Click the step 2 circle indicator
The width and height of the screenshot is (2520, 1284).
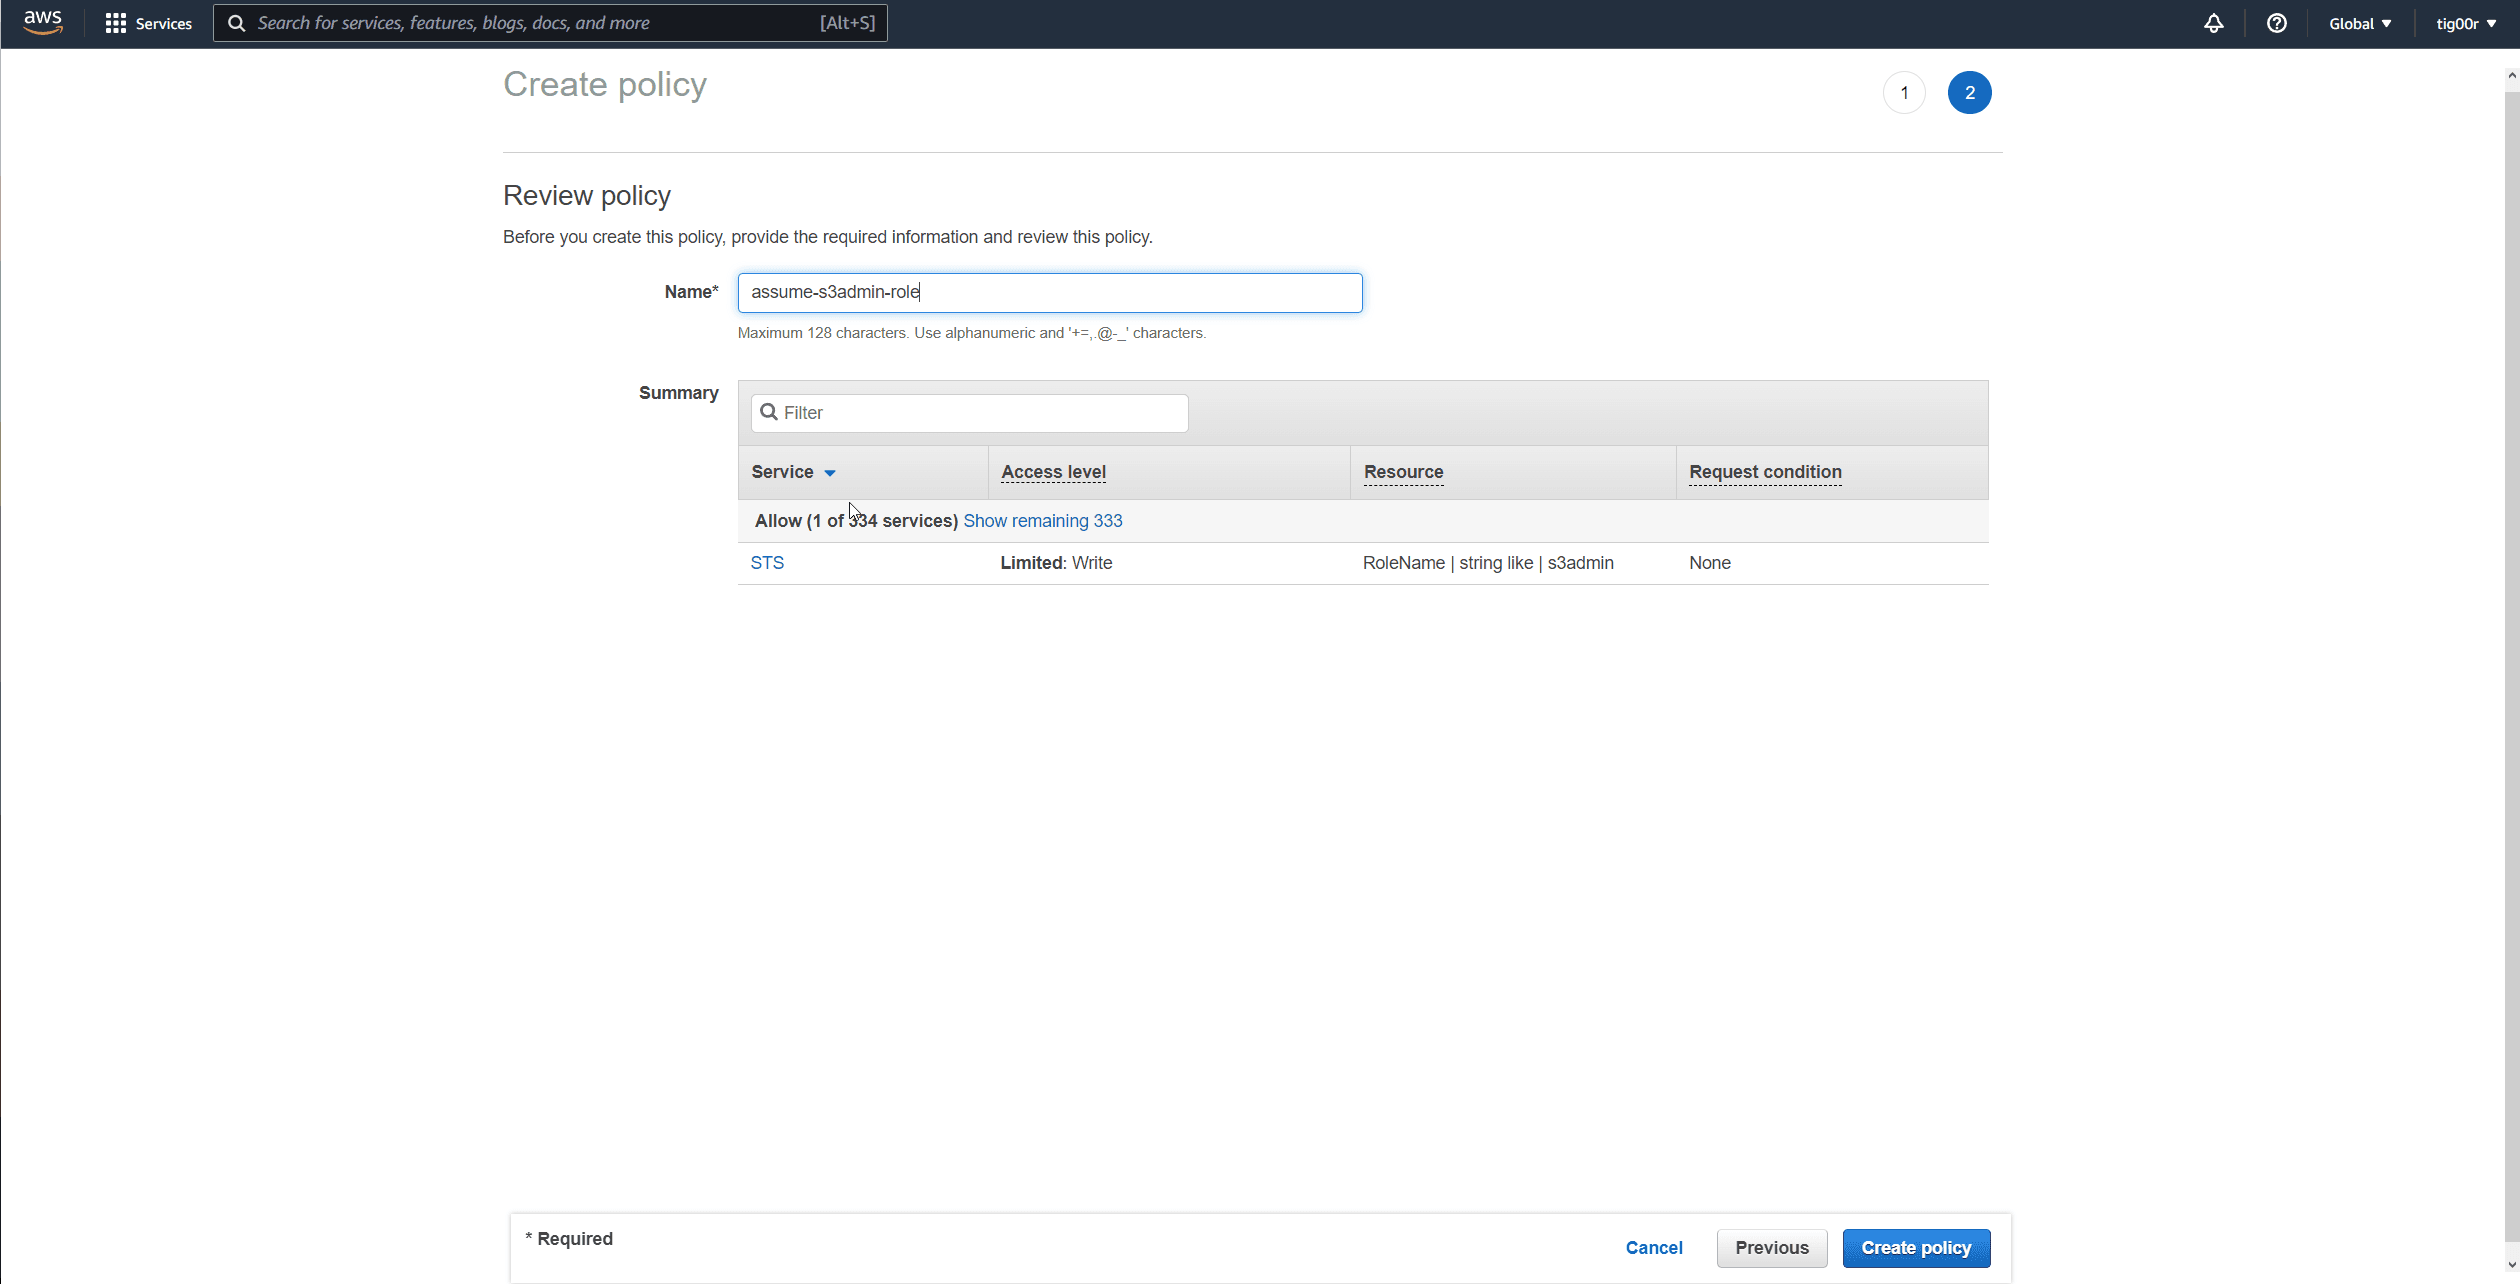(1969, 93)
